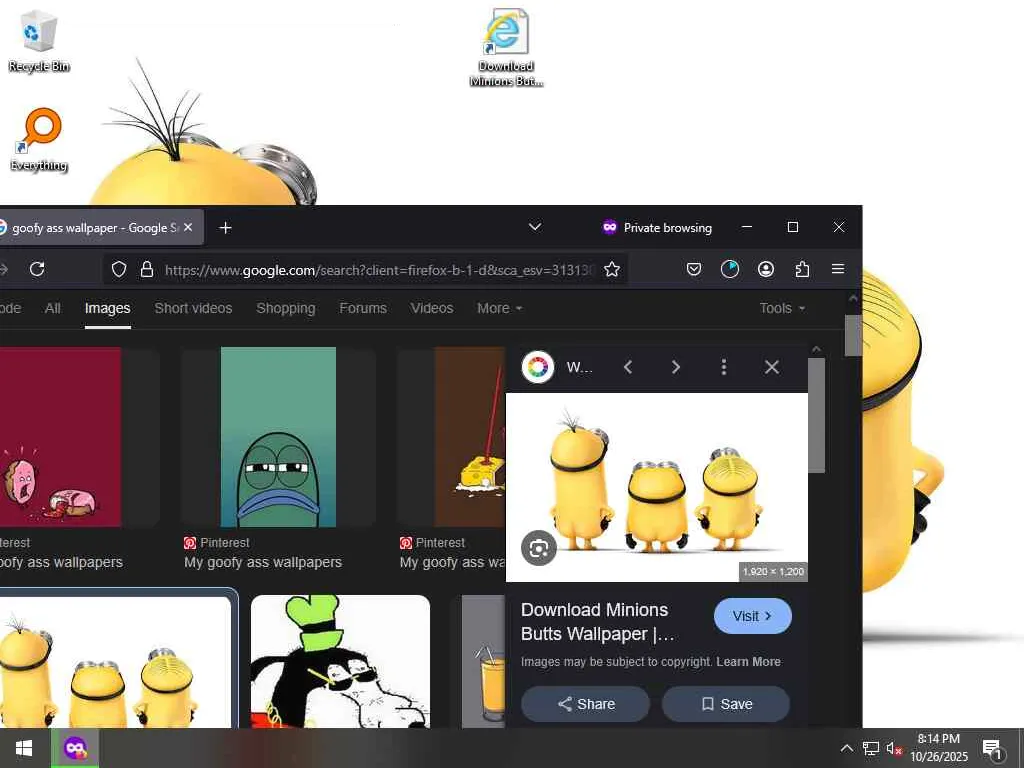Open the Download Minions Butts desktop shortcut

tap(505, 47)
